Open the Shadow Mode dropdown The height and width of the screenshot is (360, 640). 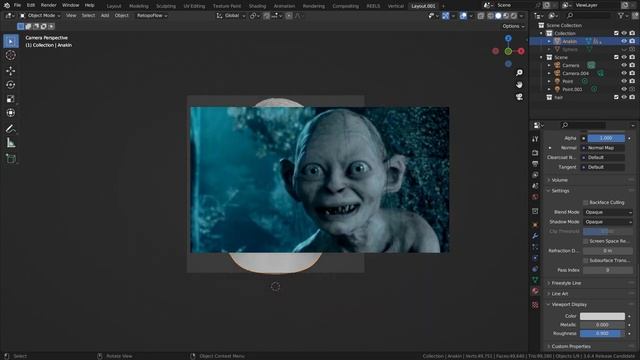(x=608, y=222)
